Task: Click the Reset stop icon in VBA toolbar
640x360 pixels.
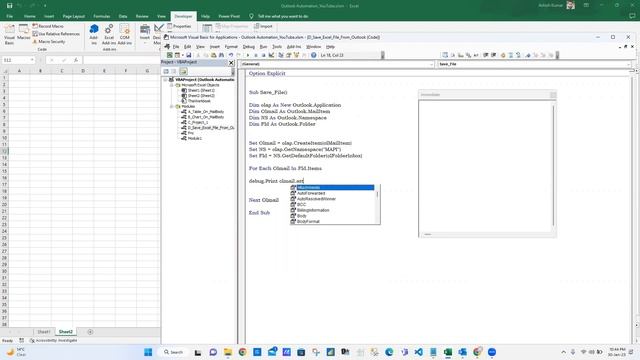Action: coord(264,55)
